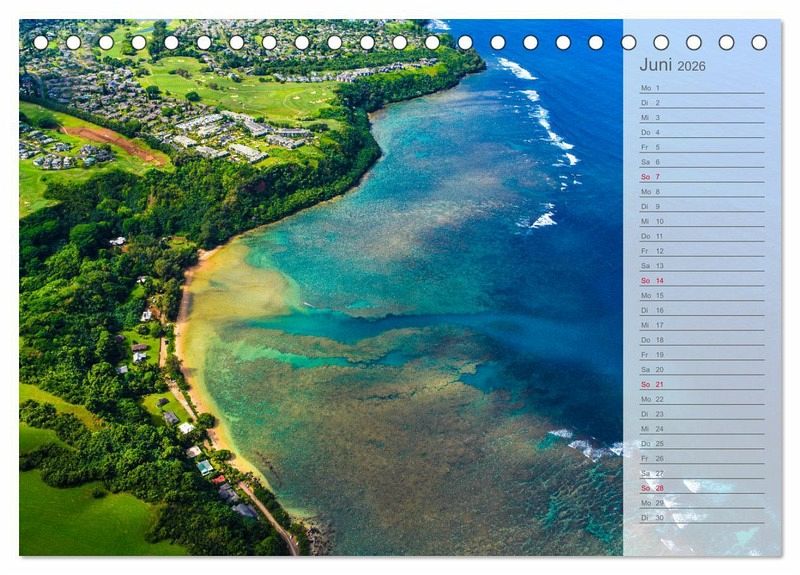Select the row 'Do 11'

(x=702, y=236)
